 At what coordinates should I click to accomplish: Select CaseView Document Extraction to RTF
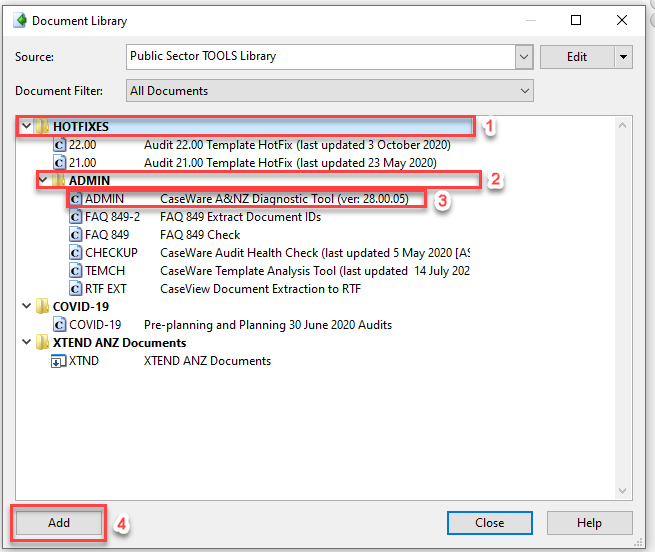point(215,288)
